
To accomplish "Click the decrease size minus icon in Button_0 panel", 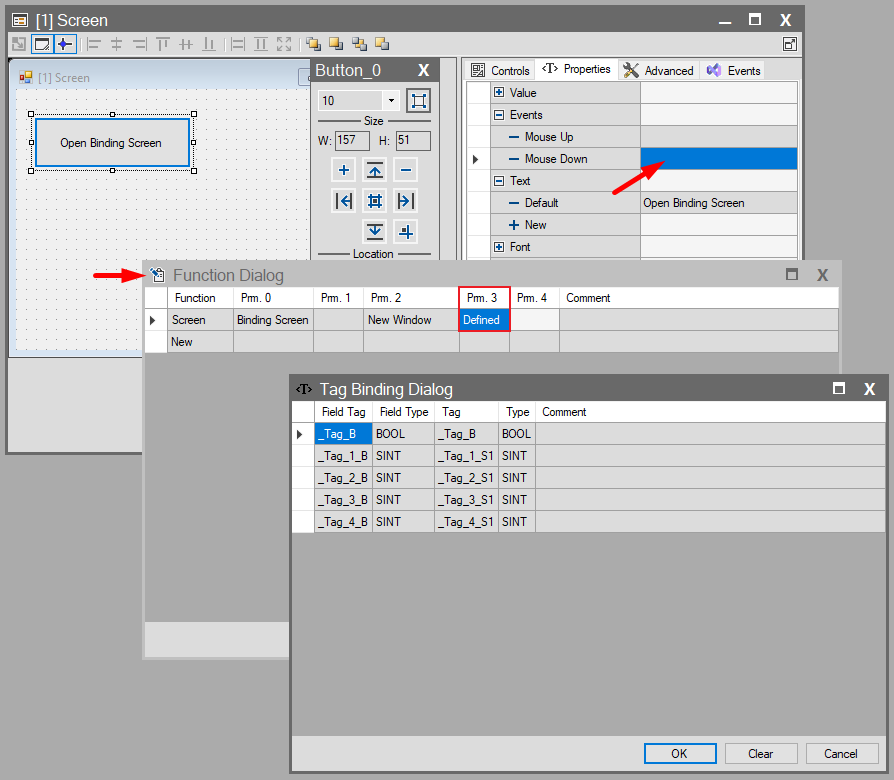I will click(x=405, y=170).
